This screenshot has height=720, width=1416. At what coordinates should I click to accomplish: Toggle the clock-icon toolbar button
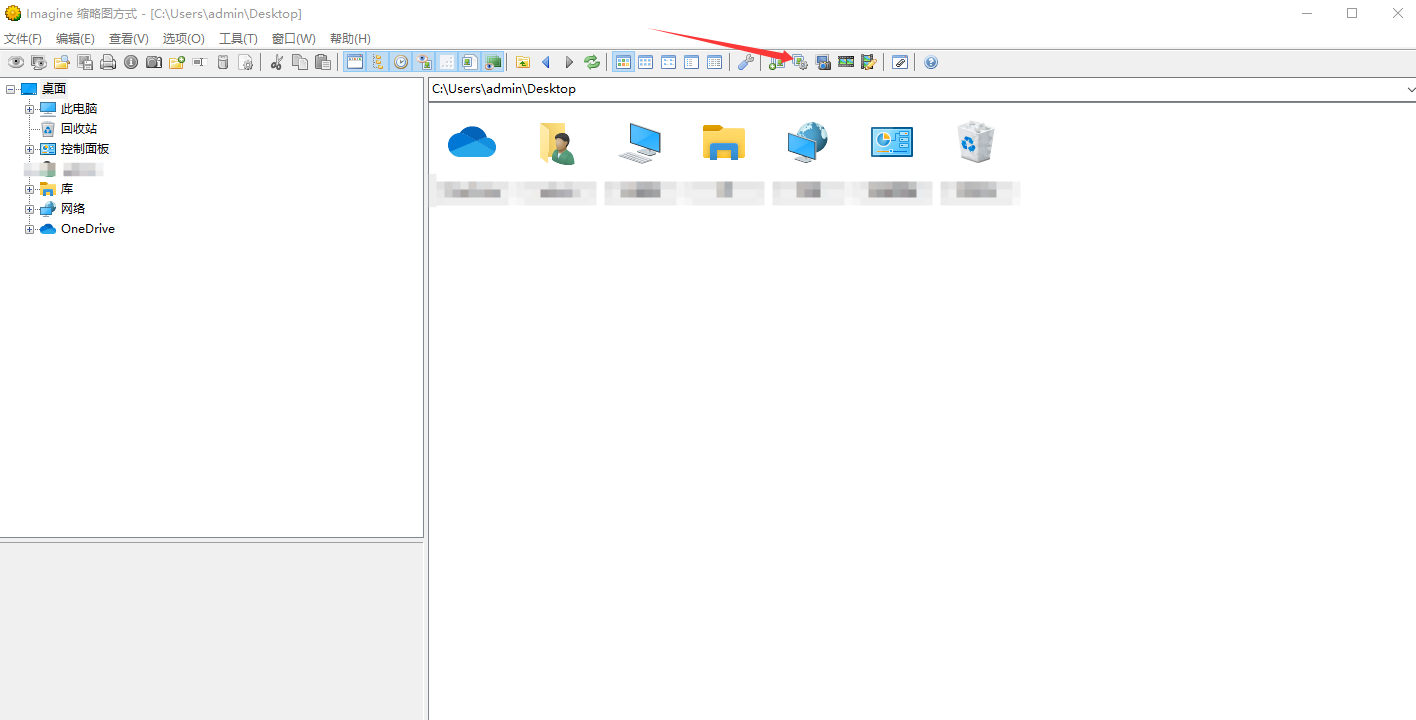[401, 62]
